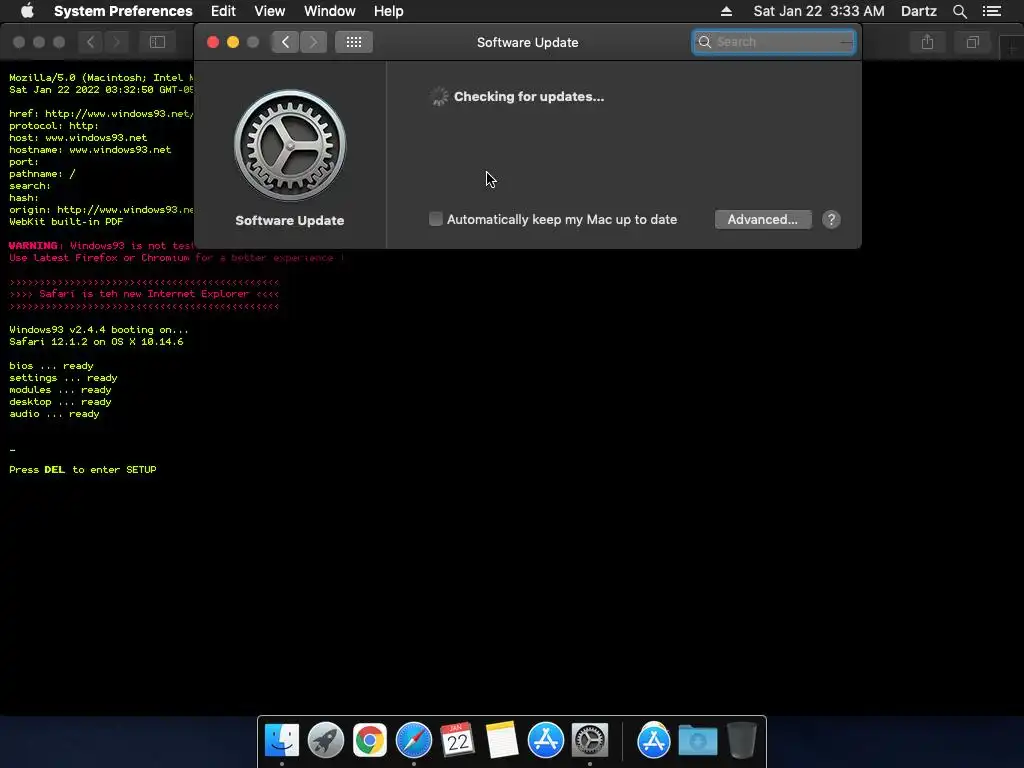
Task: Click 'modules ... ready' line
Action: pyautogui.click(x=60, y=390)
